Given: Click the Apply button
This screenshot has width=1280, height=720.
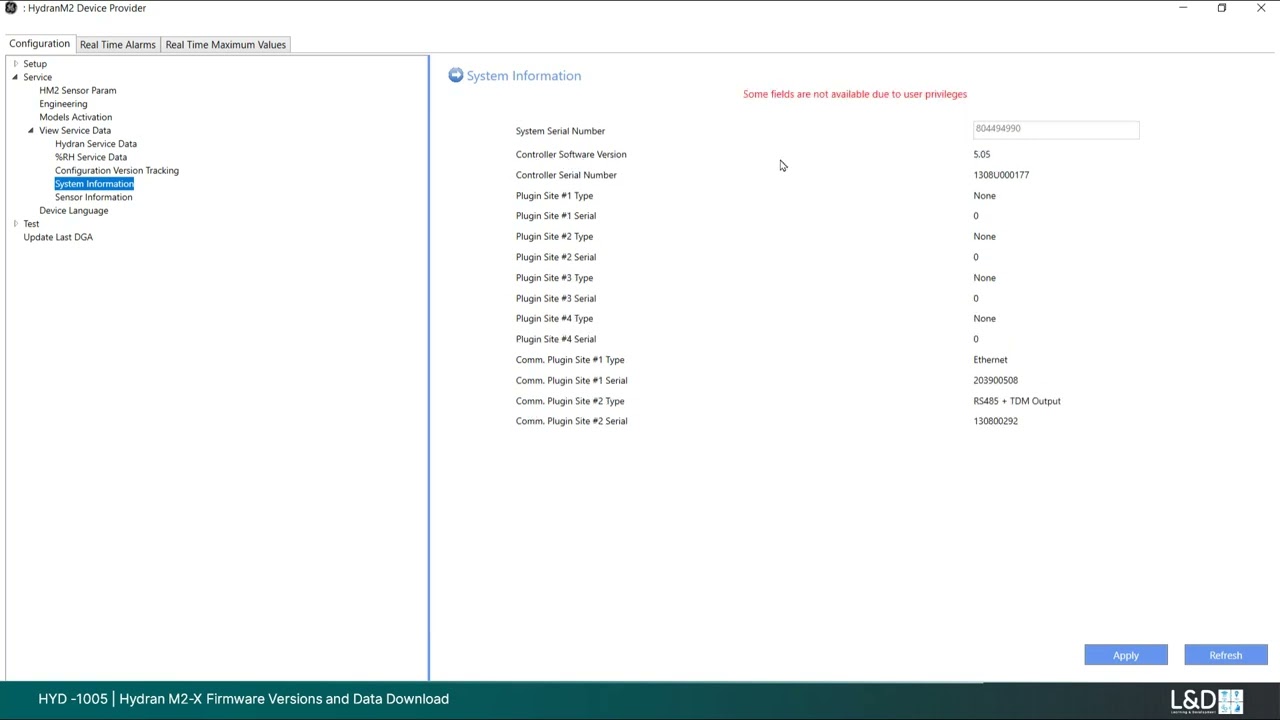Looking at the screenshot, I should (1126, 655).
